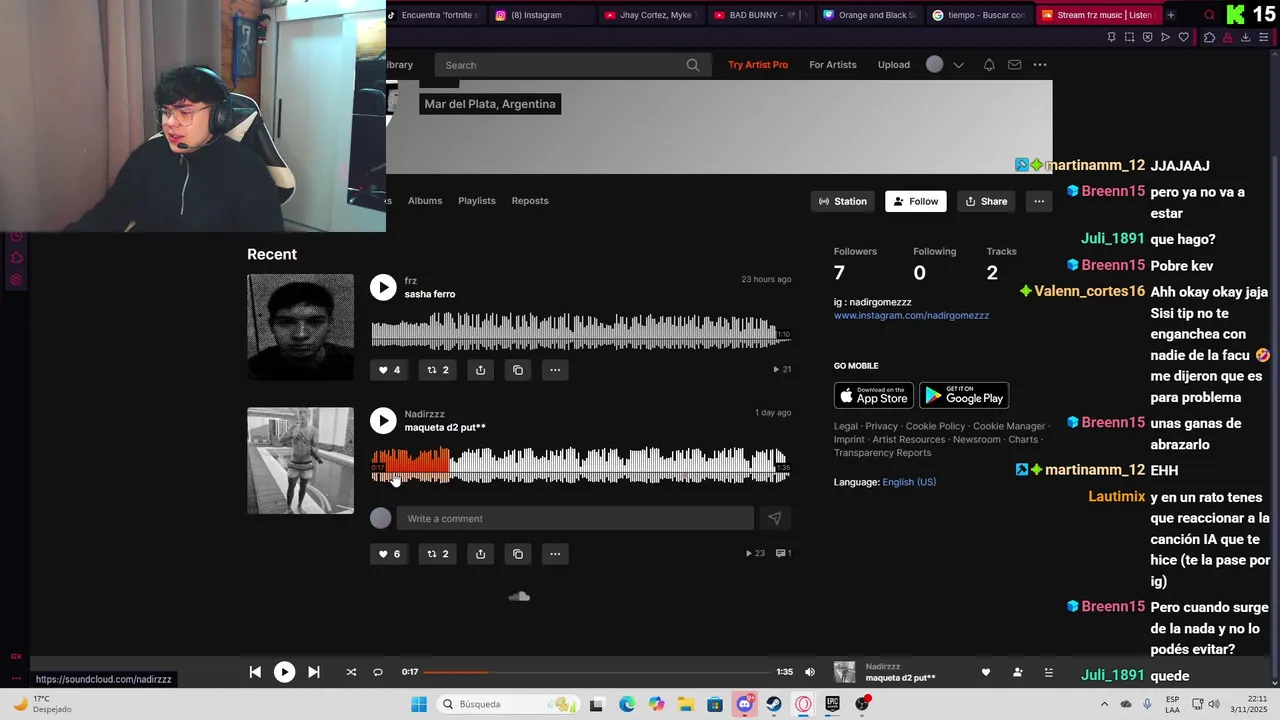The width and height of the screenshot is (1280, 720).
Task: Open browser extensions puzzle icon
Action: (x=1209, y=37)
